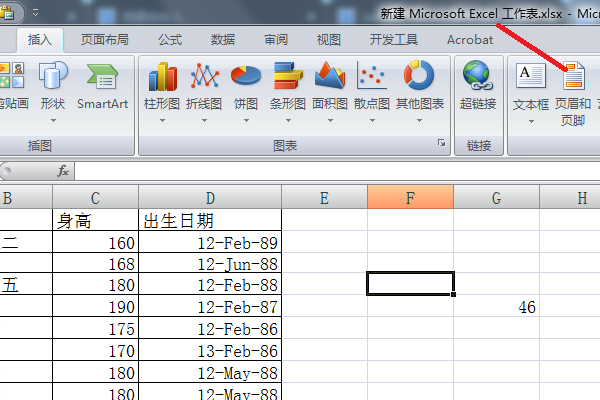600x400 pixels.
Task: Open the chart (图表) group dialog launcher
Action: [x=441, y=145]
